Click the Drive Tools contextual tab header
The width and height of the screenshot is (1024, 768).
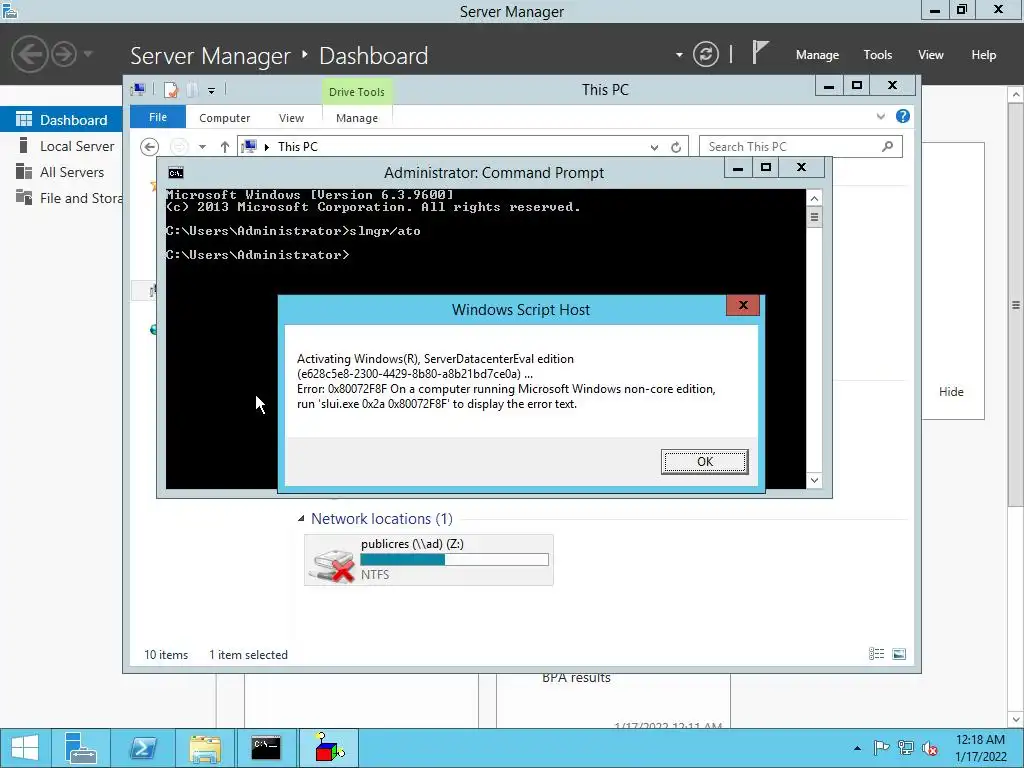coord(357,92)
